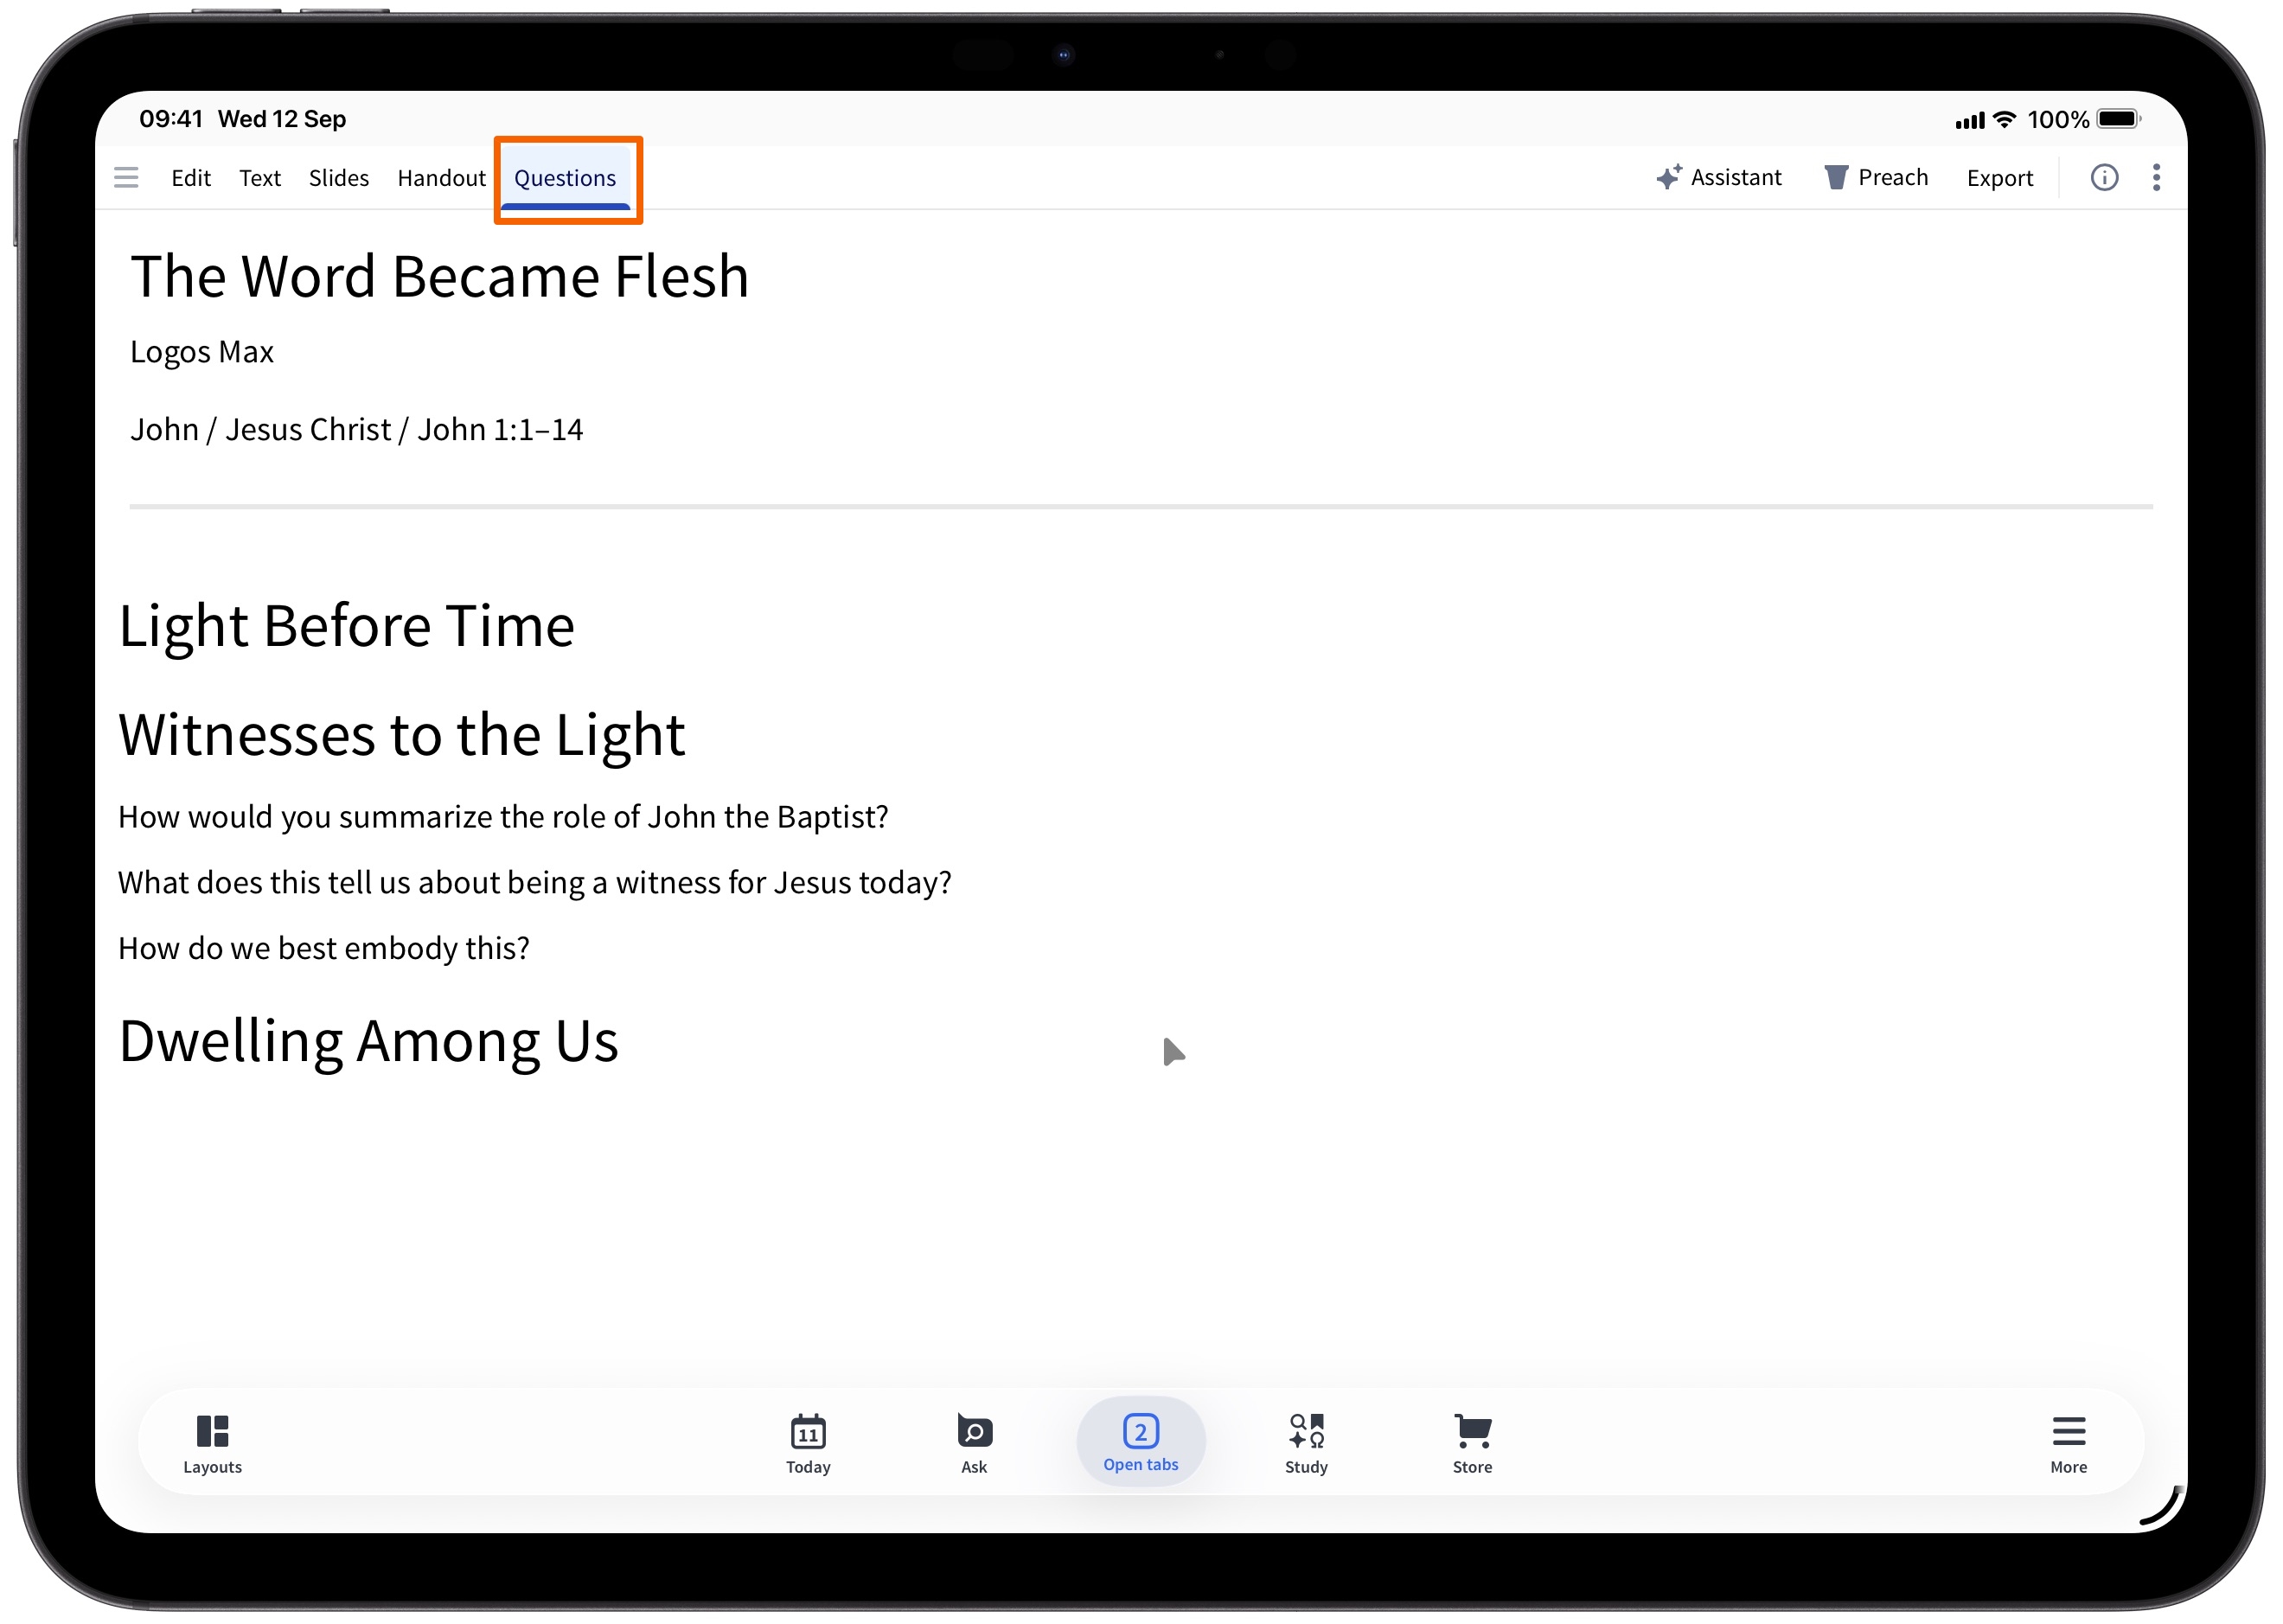Tap the 09:41 clock in status bar
This screenshot has height=1624, width=2283.
(171, 119)
